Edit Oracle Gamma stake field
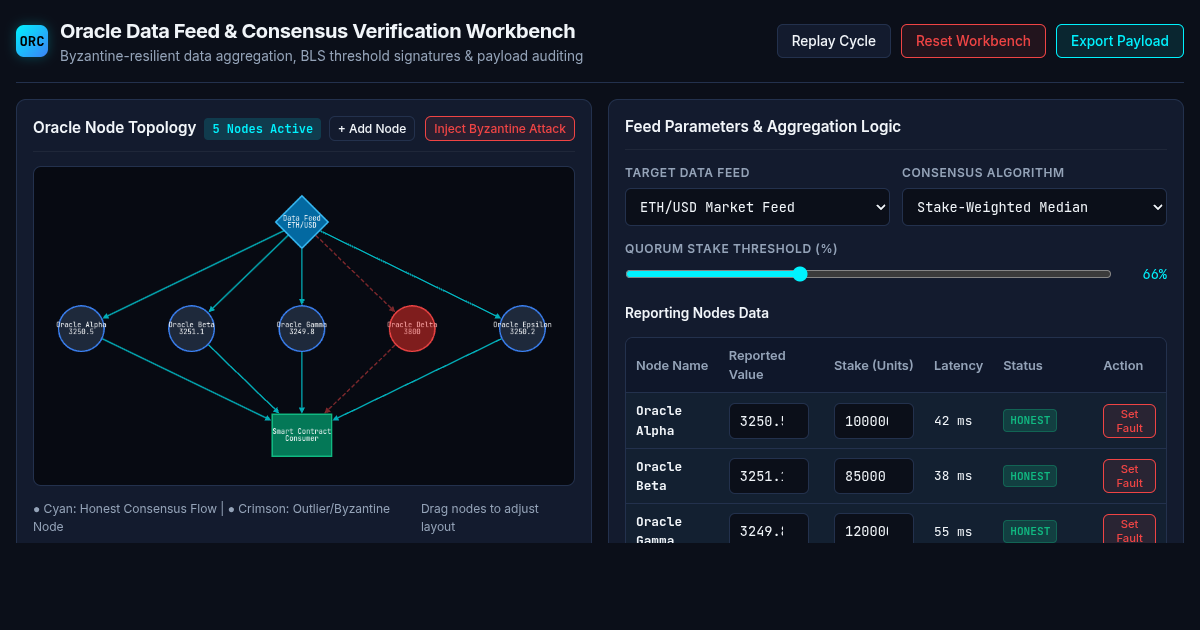The width and height of the screenshot is (1200, 630). coord(874,529)
